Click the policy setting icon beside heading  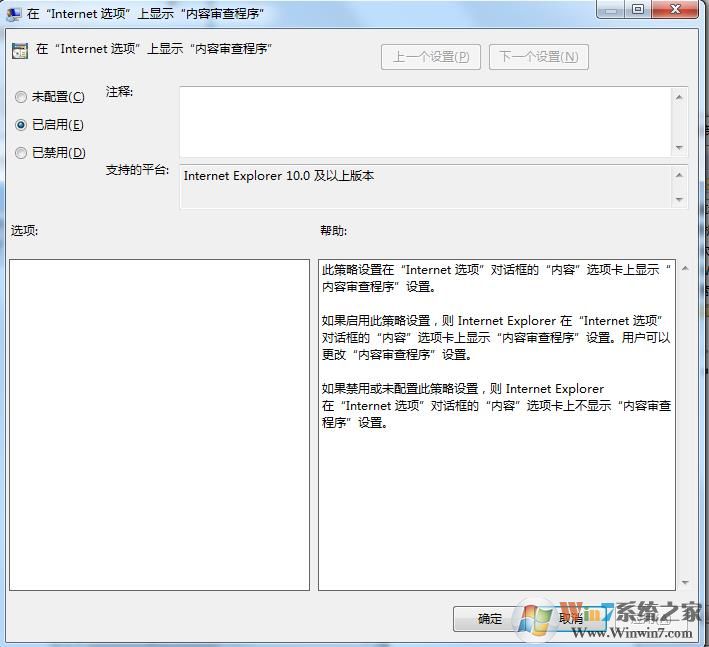[20, 51]
